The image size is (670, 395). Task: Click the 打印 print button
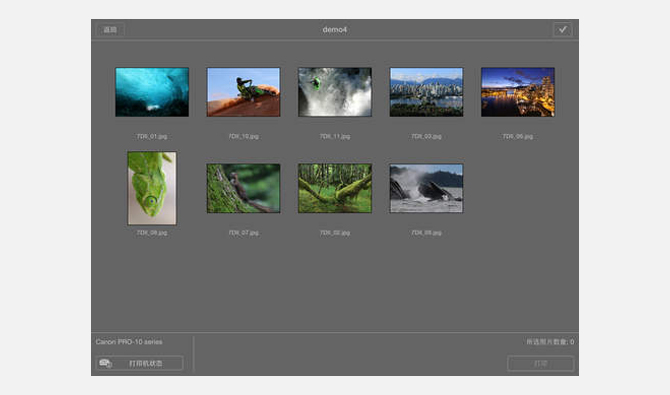click(x=541, y=363)
